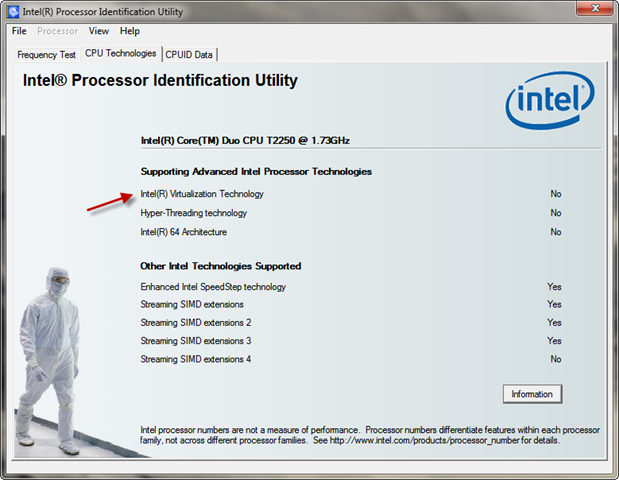Click the Intel(R) 64 Architecture label
The width and height of the screenshot is (619, 480).
click(184, 232)
